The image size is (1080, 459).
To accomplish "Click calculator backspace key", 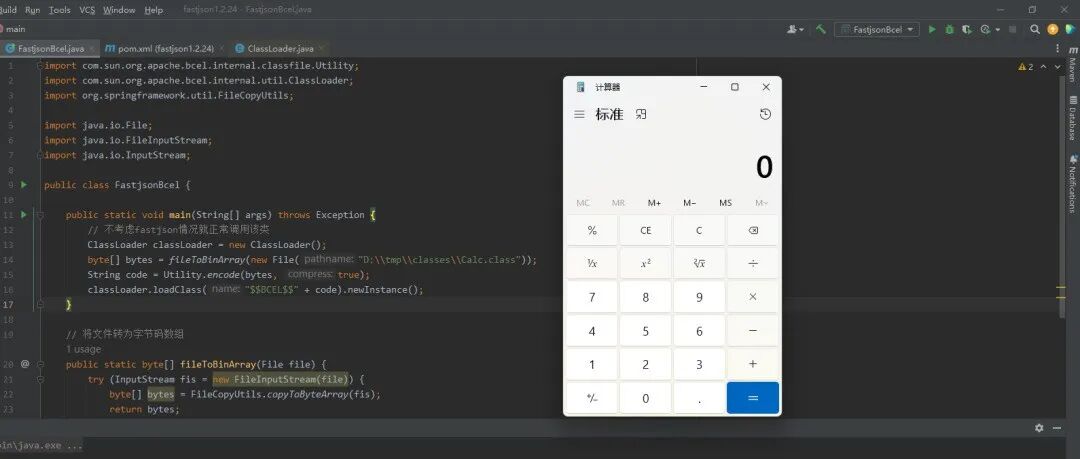I will tap(753, 230).
